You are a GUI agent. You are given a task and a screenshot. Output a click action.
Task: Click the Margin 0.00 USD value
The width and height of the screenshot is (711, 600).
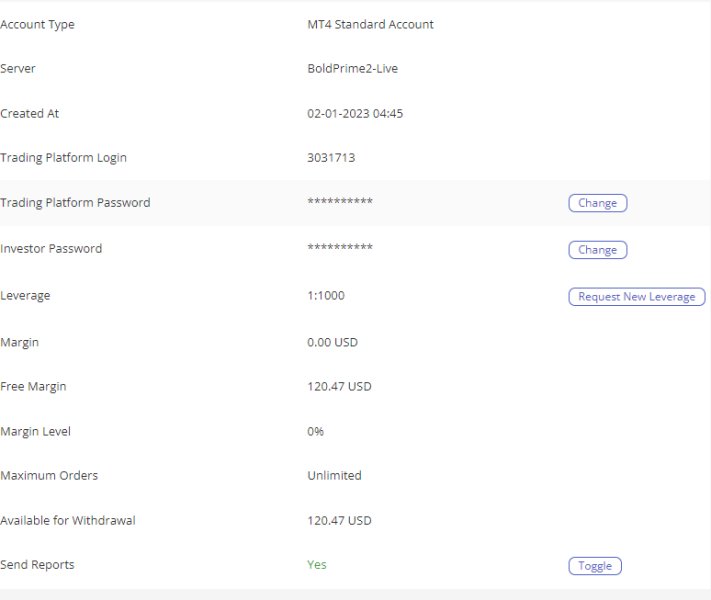332,343
